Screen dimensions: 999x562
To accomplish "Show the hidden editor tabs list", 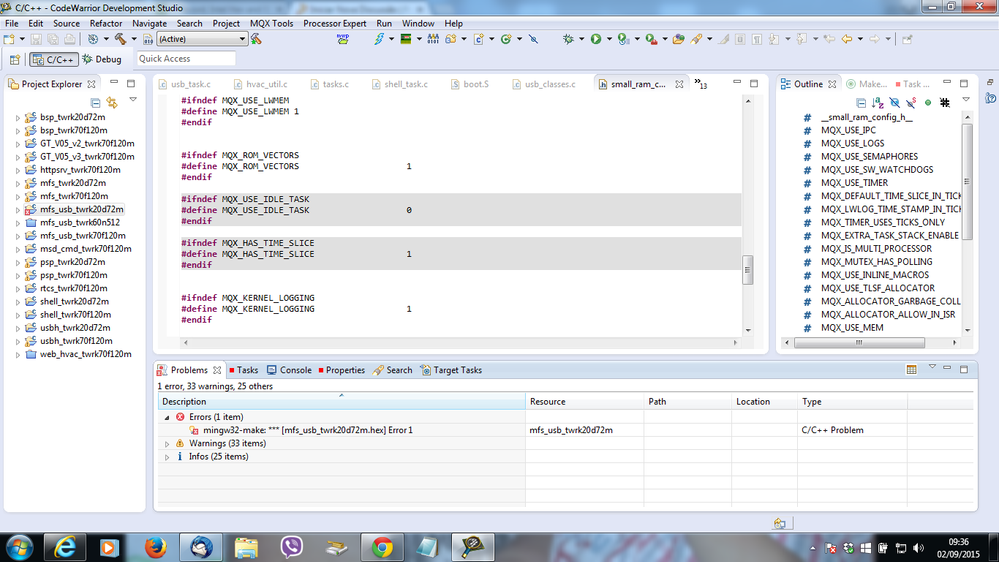I will coord(701,83).
